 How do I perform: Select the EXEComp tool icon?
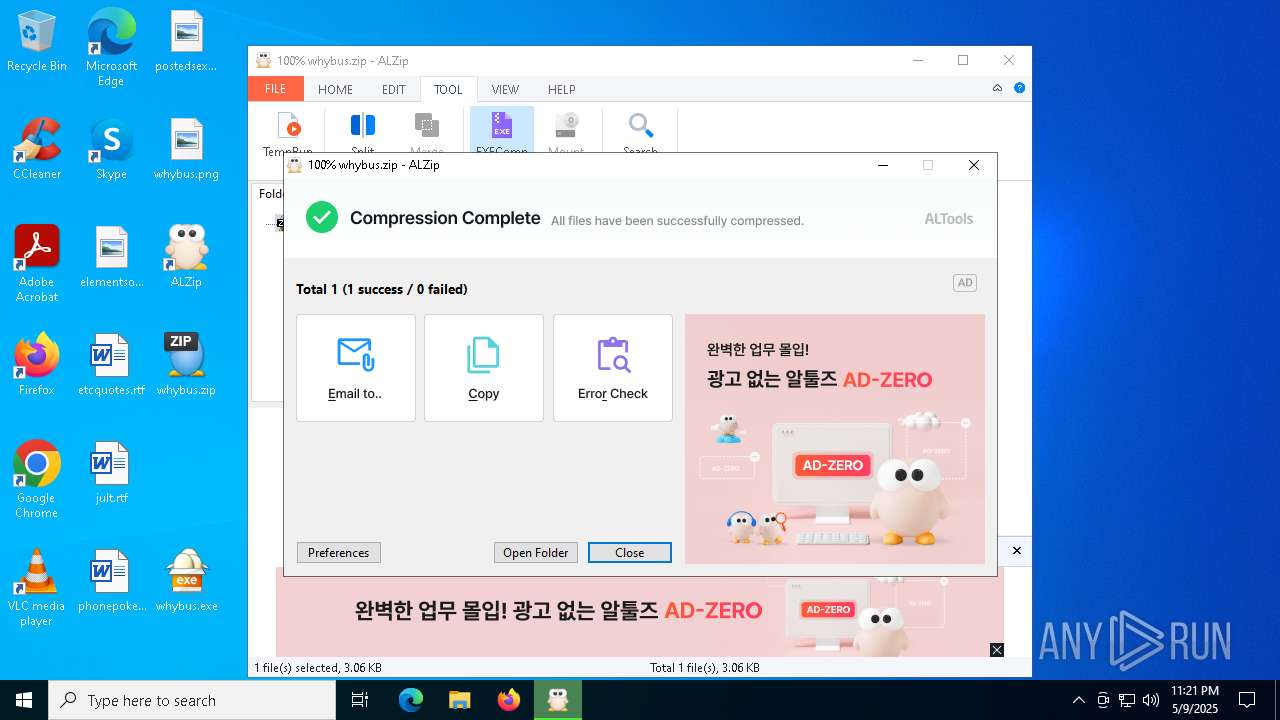coord(502,128)
